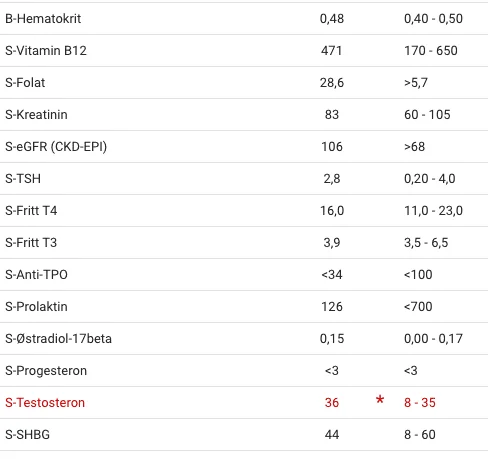Viewport: 488px width, 459px height.
Task: Click the S-Østradiol-17beta label
Action: 58,339
